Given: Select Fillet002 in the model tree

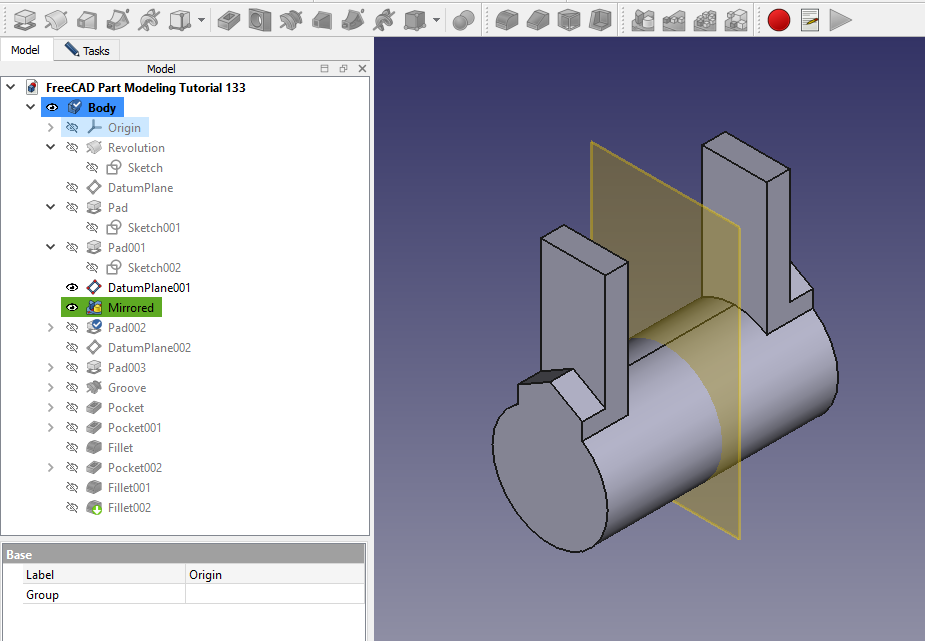Looking at the screenshot, I should 129,508.
